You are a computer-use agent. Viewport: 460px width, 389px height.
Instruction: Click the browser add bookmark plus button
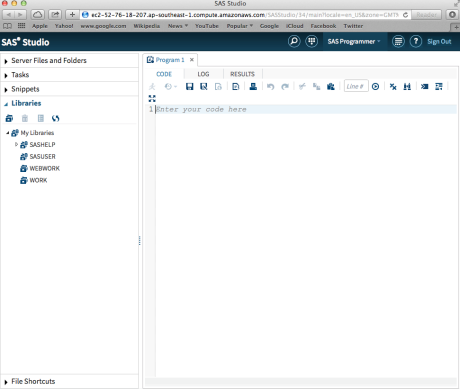click(x=72, y=15)
